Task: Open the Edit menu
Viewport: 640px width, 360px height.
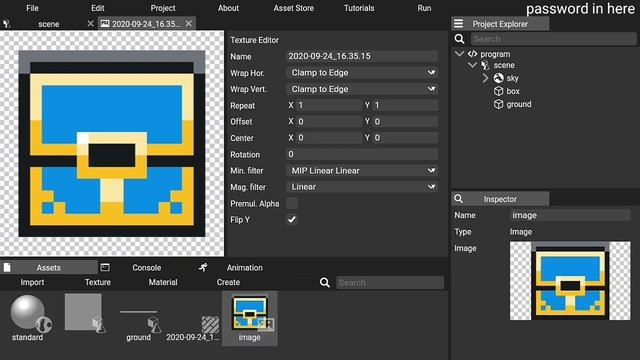Action: (98, 8)
